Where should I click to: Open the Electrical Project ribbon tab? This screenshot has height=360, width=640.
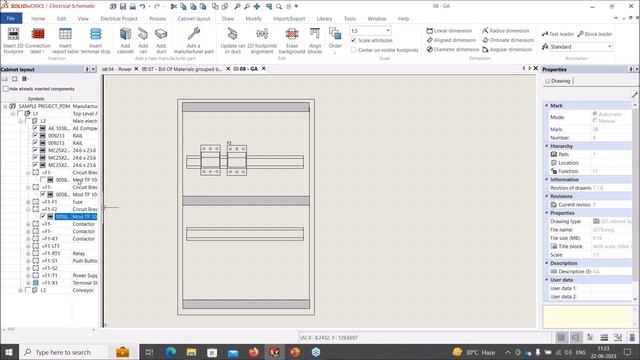click(119, 19)
